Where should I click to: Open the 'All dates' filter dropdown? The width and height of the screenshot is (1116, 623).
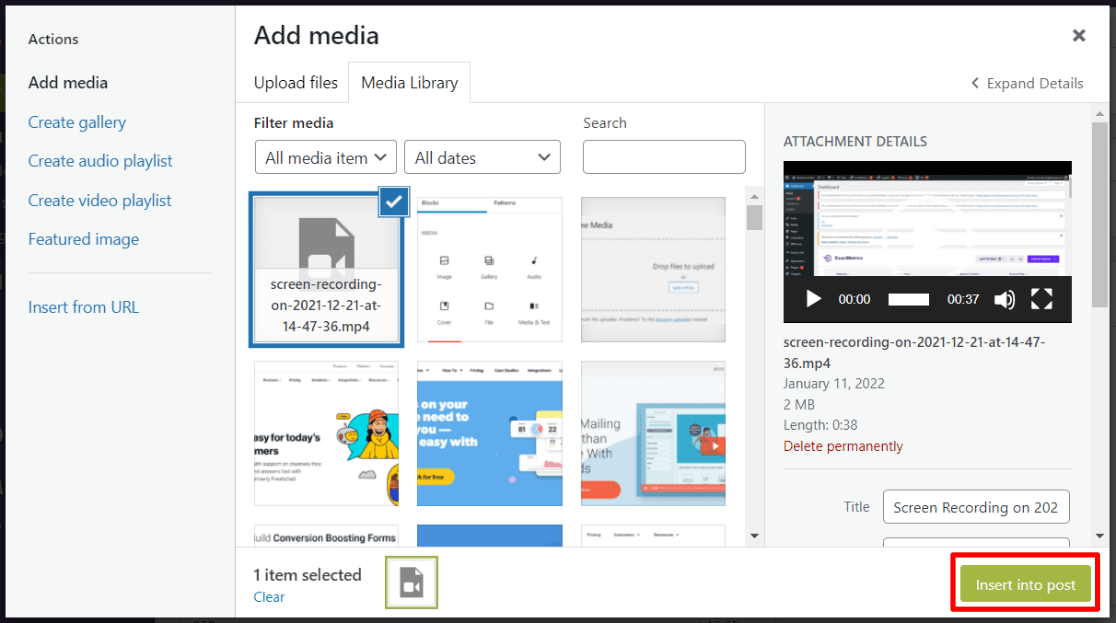(482, 157)
